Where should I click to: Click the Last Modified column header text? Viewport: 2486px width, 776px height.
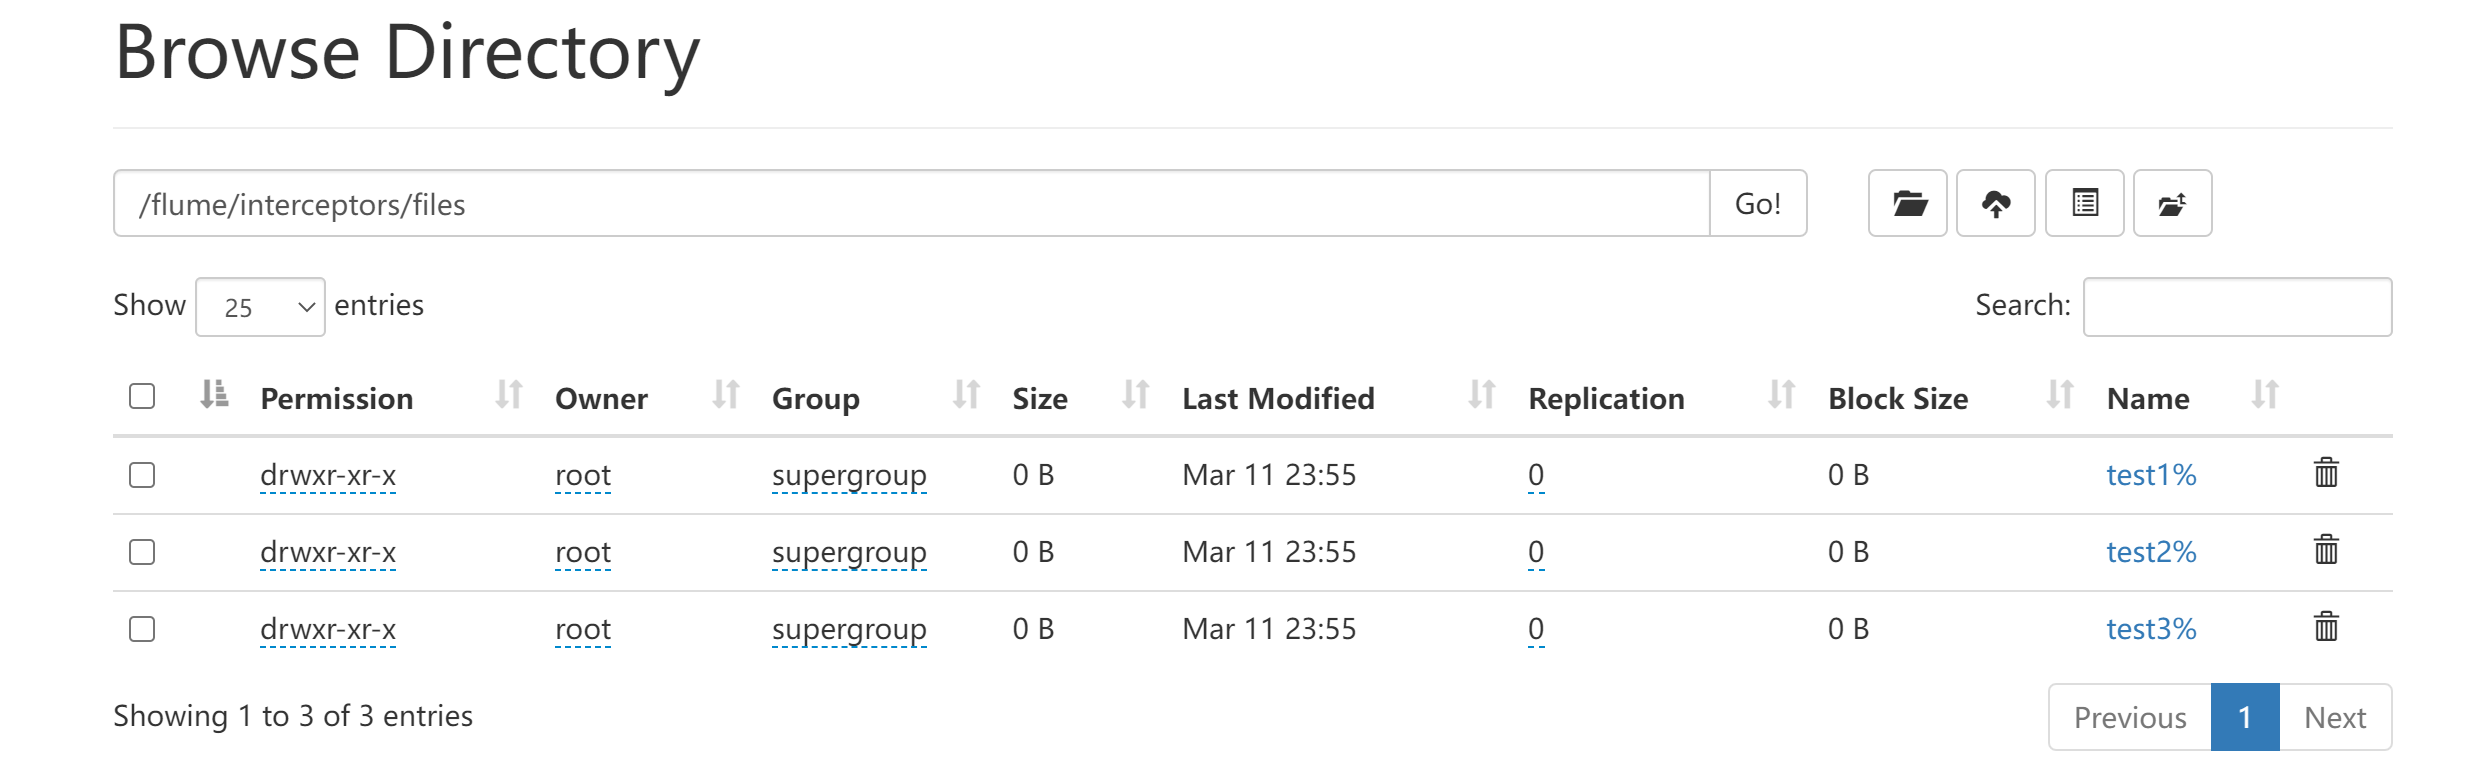pyautogui.click(x=1278, y=399)
